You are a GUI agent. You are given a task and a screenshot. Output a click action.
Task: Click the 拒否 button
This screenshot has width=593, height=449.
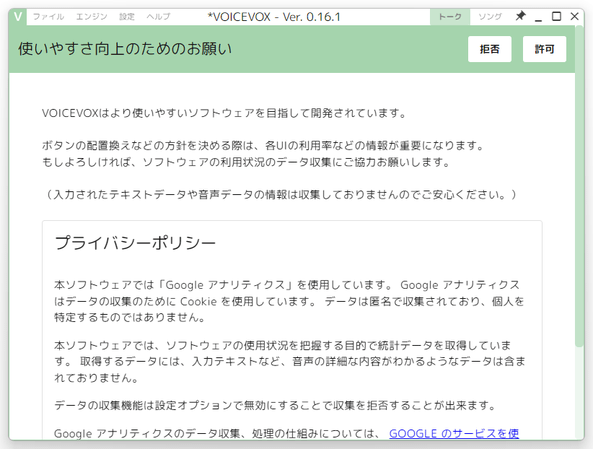(490, 49)
